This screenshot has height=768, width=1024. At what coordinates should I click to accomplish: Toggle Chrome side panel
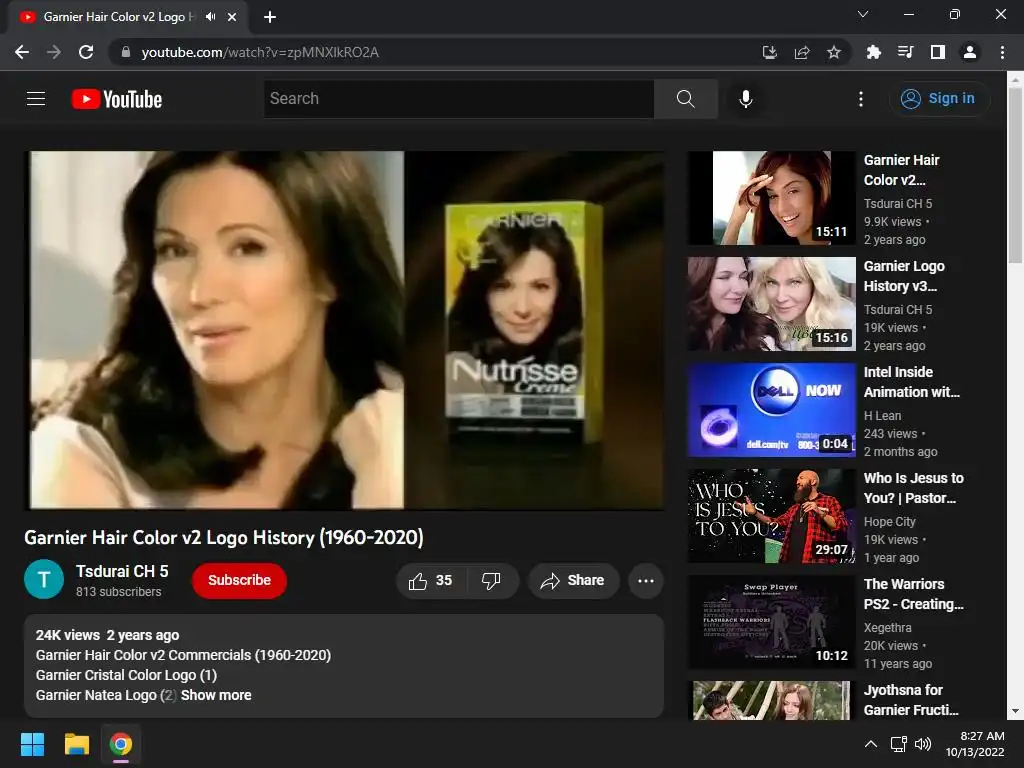click(937, 52)
